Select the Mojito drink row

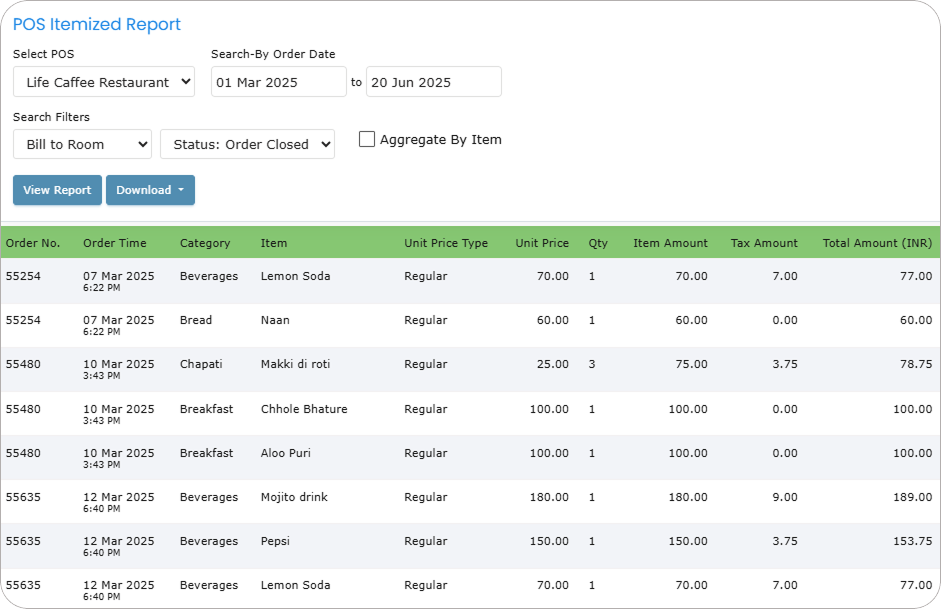(470, 497)
